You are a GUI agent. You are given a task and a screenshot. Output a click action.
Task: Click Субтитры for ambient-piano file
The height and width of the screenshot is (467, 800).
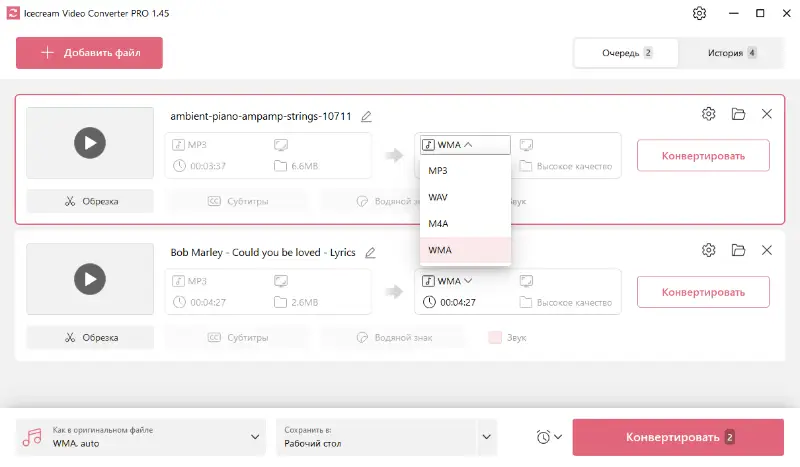238,201
